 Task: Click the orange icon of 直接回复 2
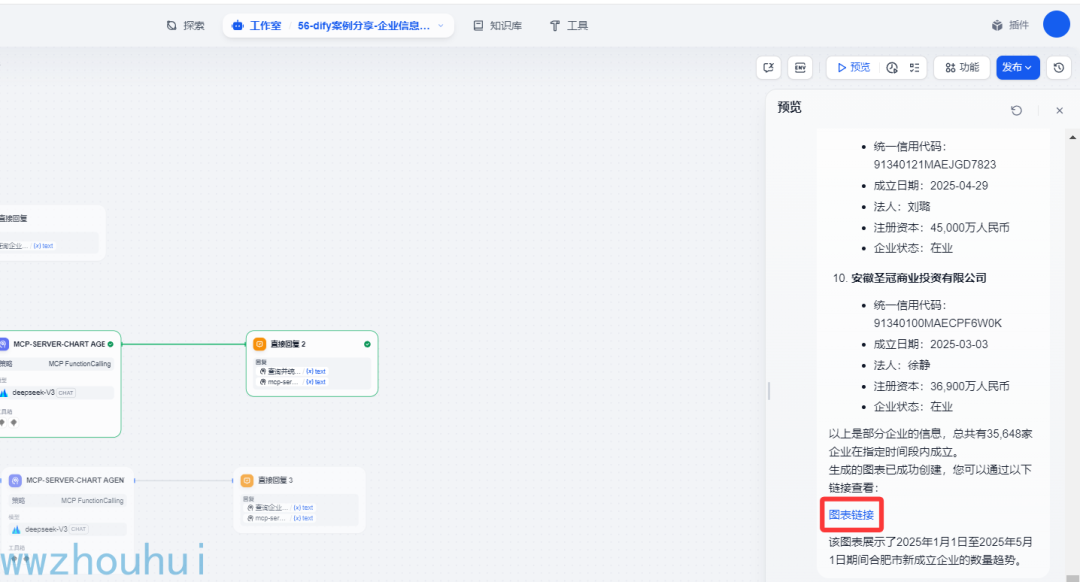[x=260, y=344]
